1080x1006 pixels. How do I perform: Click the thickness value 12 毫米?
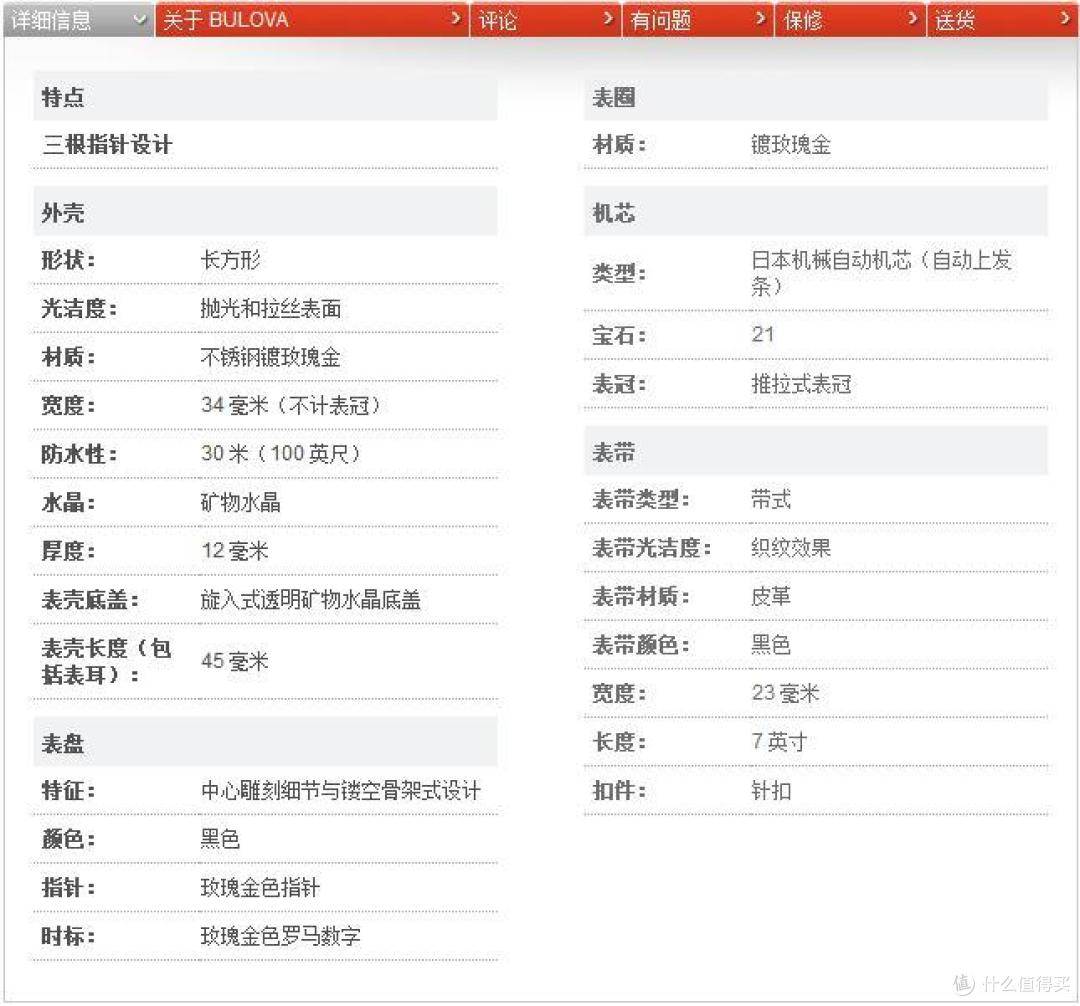(235, 551)
